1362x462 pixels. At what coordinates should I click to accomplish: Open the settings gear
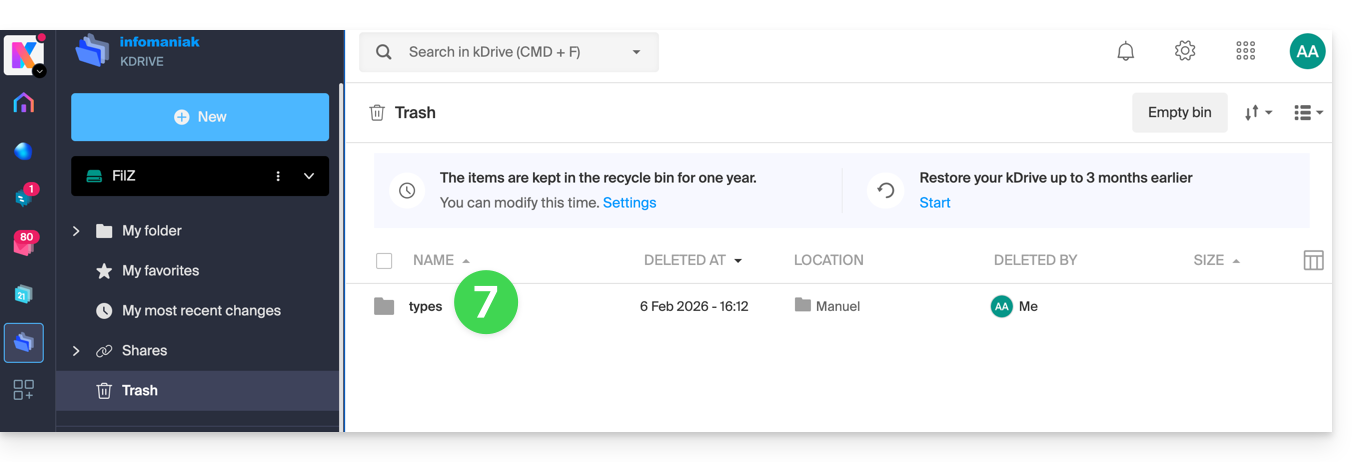pyautogui.click(x=1185, y=52)
